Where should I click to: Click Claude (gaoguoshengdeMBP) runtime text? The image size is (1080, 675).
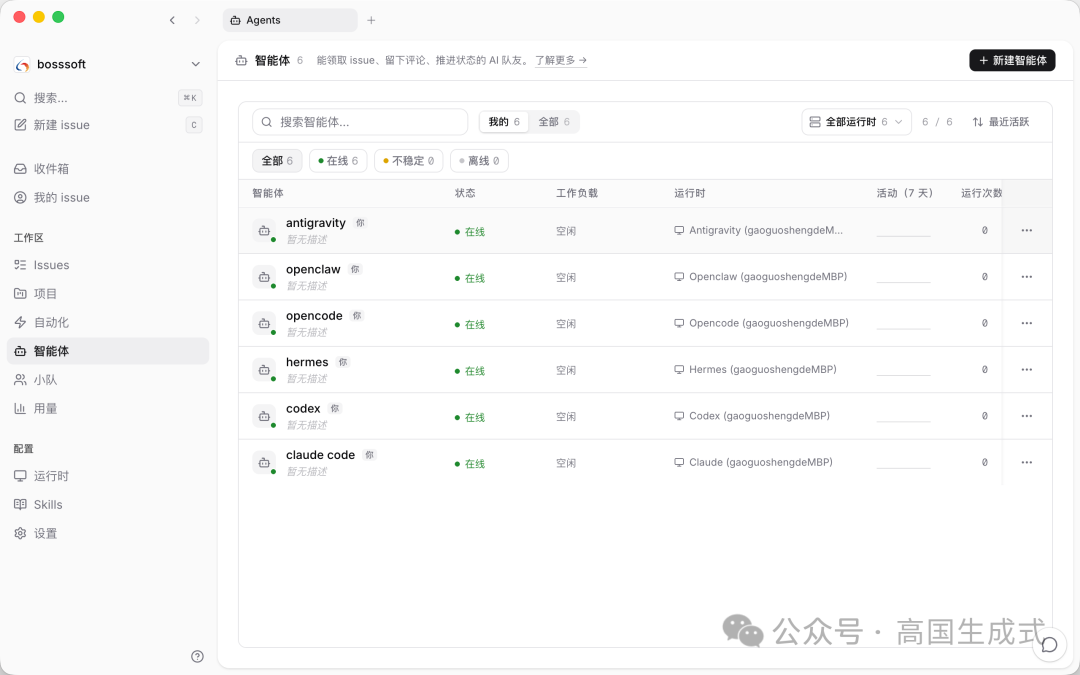point(760,462)
